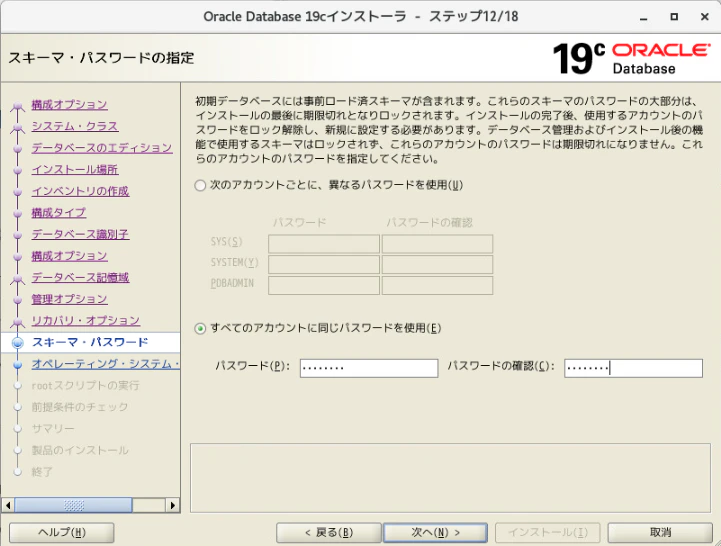Click step bullet beside スキーマ・パスワード
The height and width of the screenshot is (546, 721).
click(x=17, y=343)
